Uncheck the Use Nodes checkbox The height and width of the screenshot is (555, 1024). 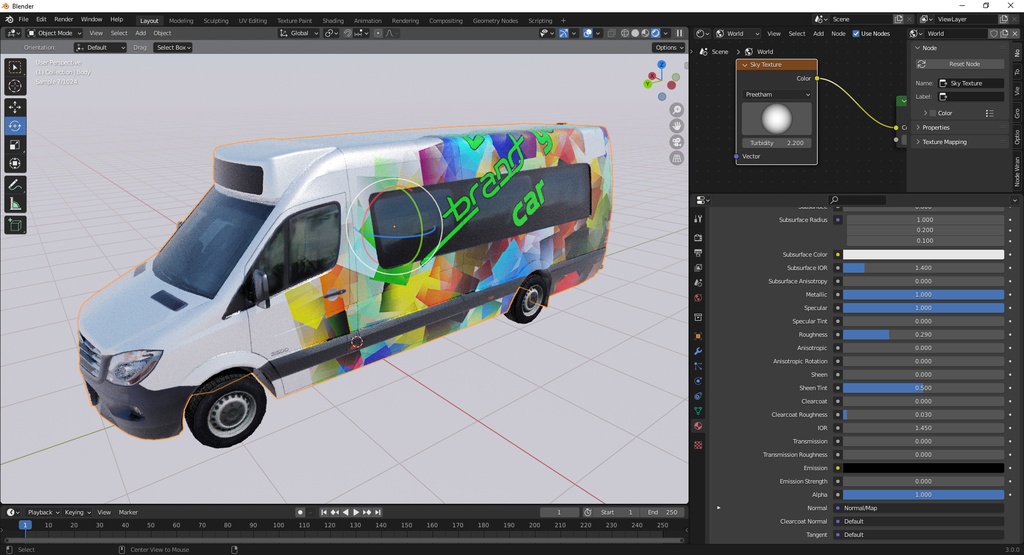(855, 33)
